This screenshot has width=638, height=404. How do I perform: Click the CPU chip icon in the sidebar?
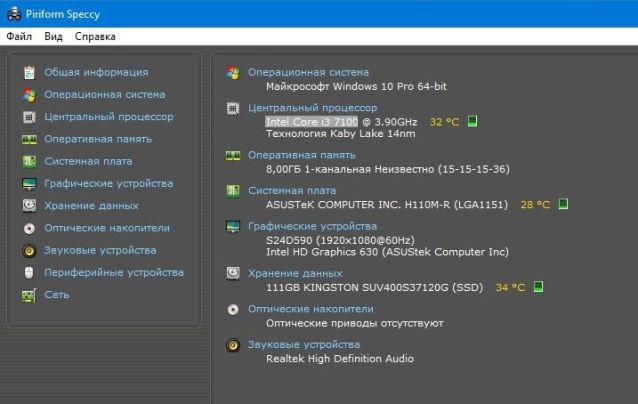[29, 117]
